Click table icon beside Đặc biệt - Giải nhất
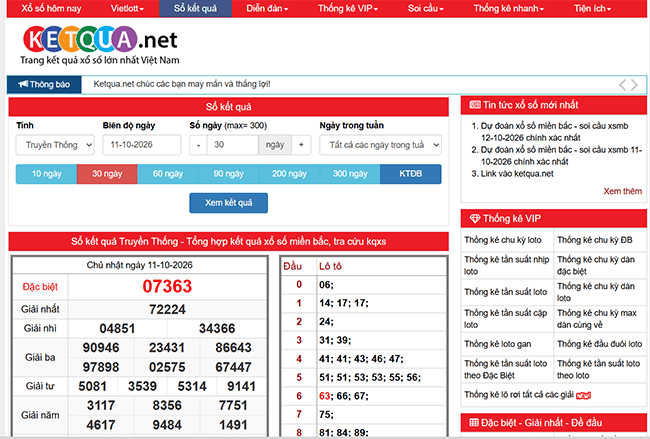 474,422
